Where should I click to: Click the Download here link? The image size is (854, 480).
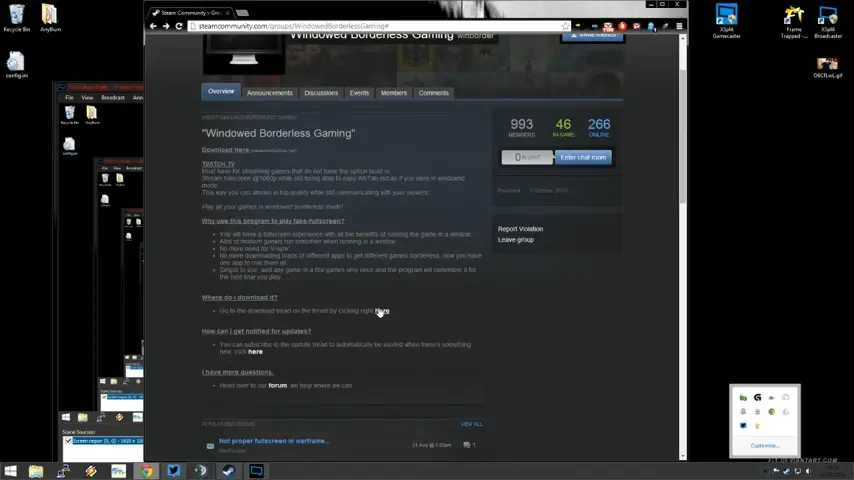pos(225,150)
